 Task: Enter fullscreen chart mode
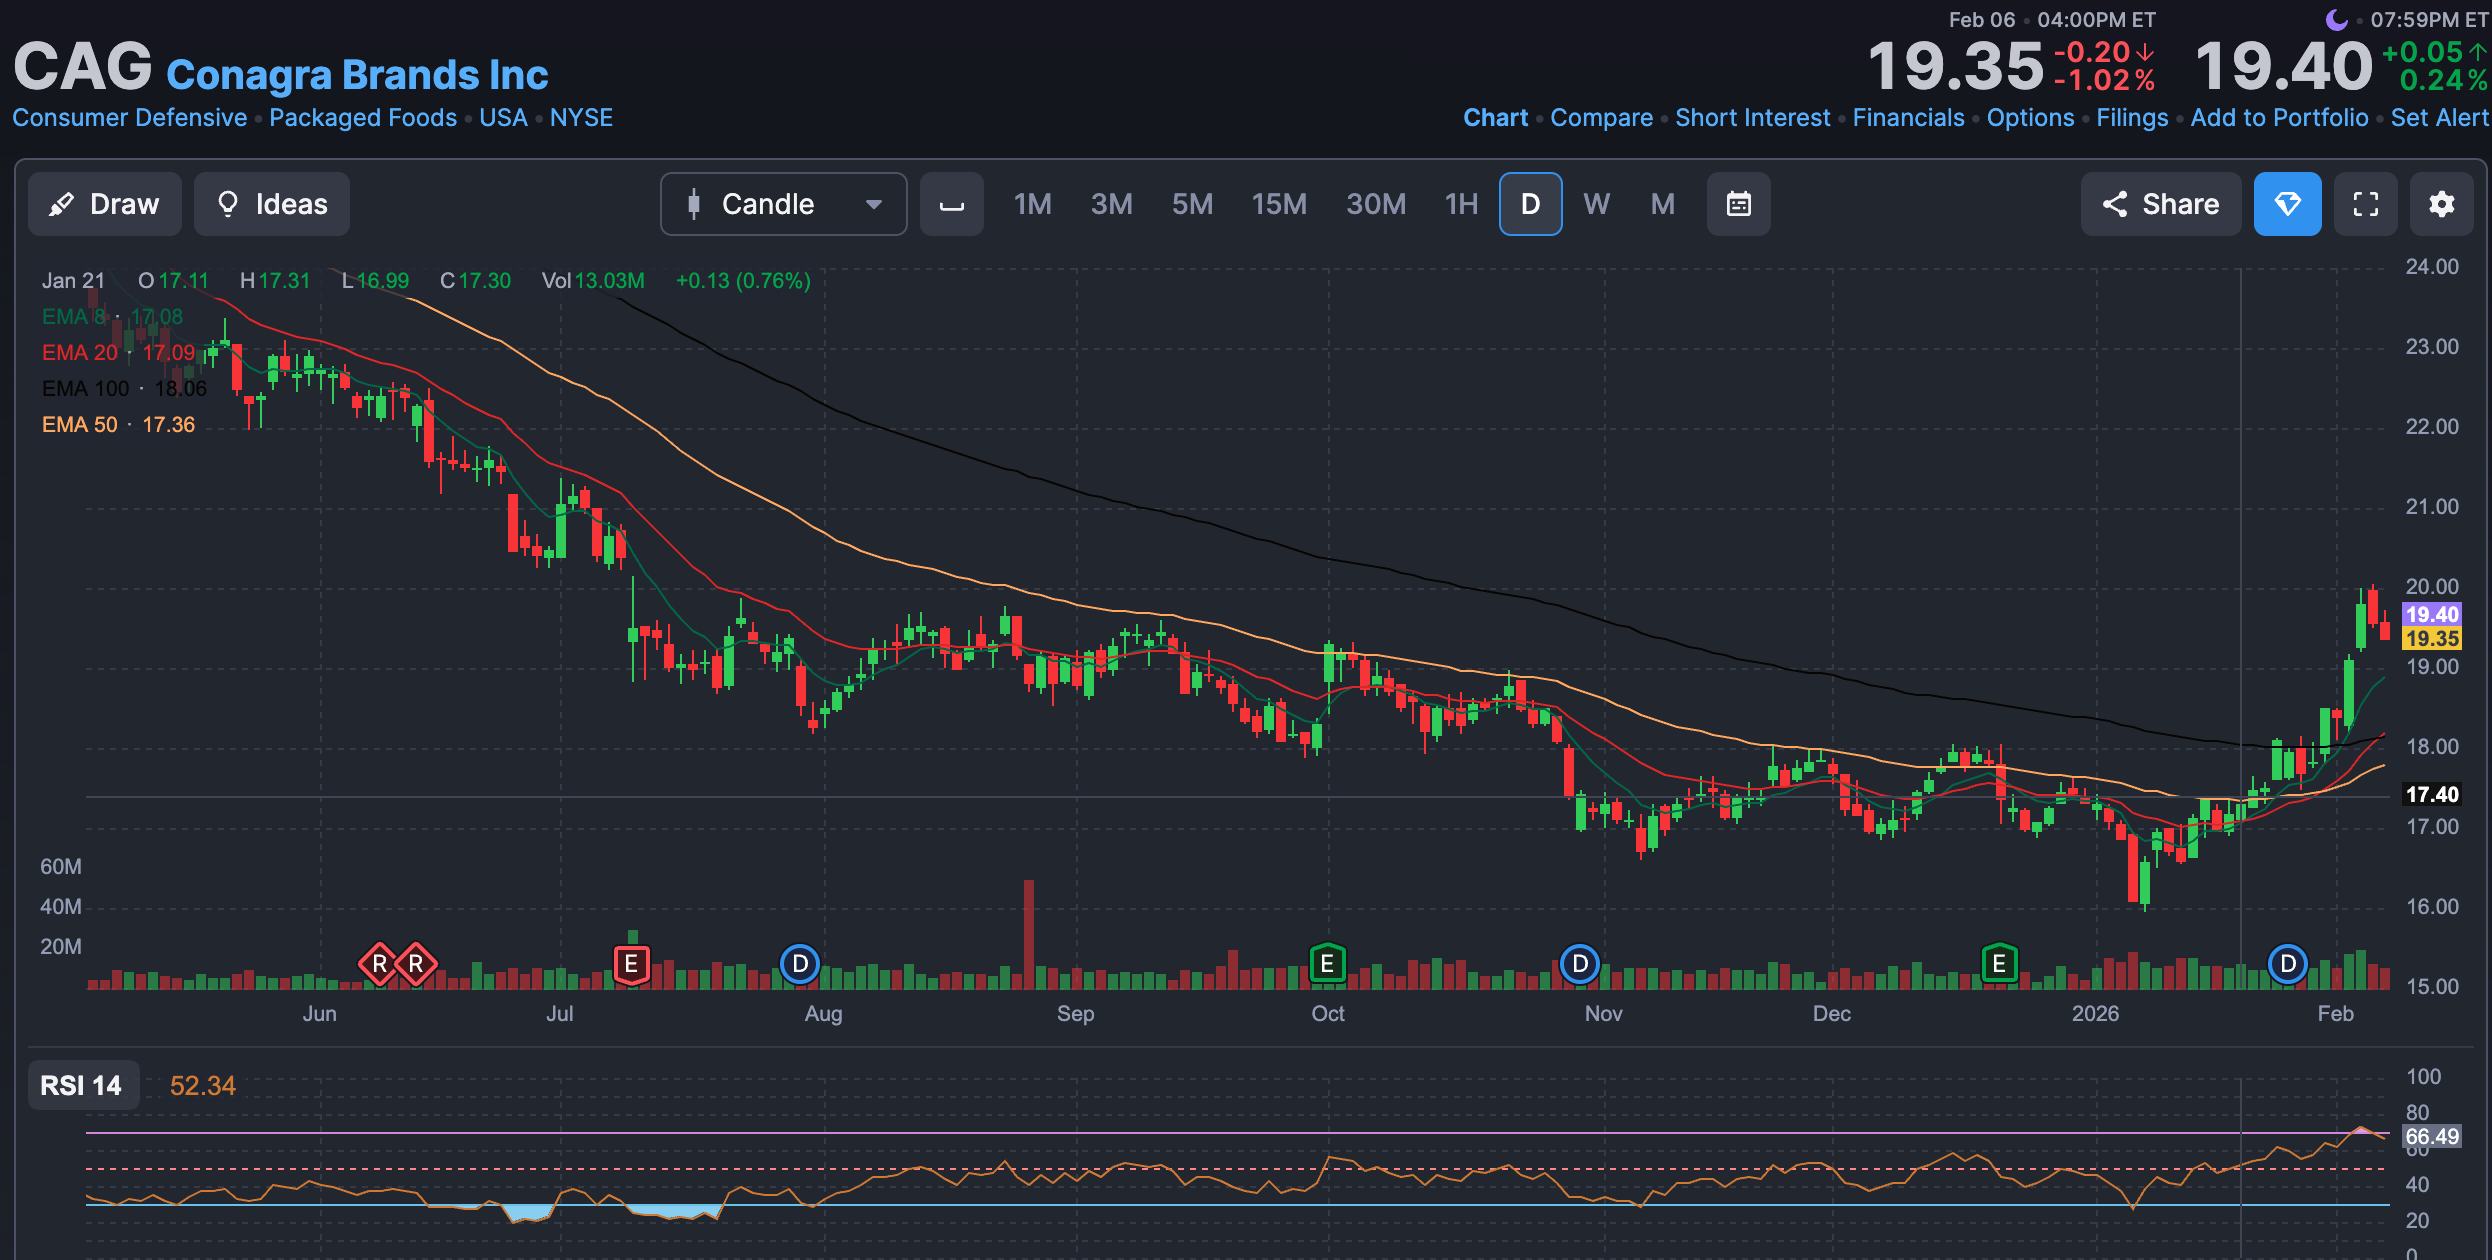(2365, 204)
